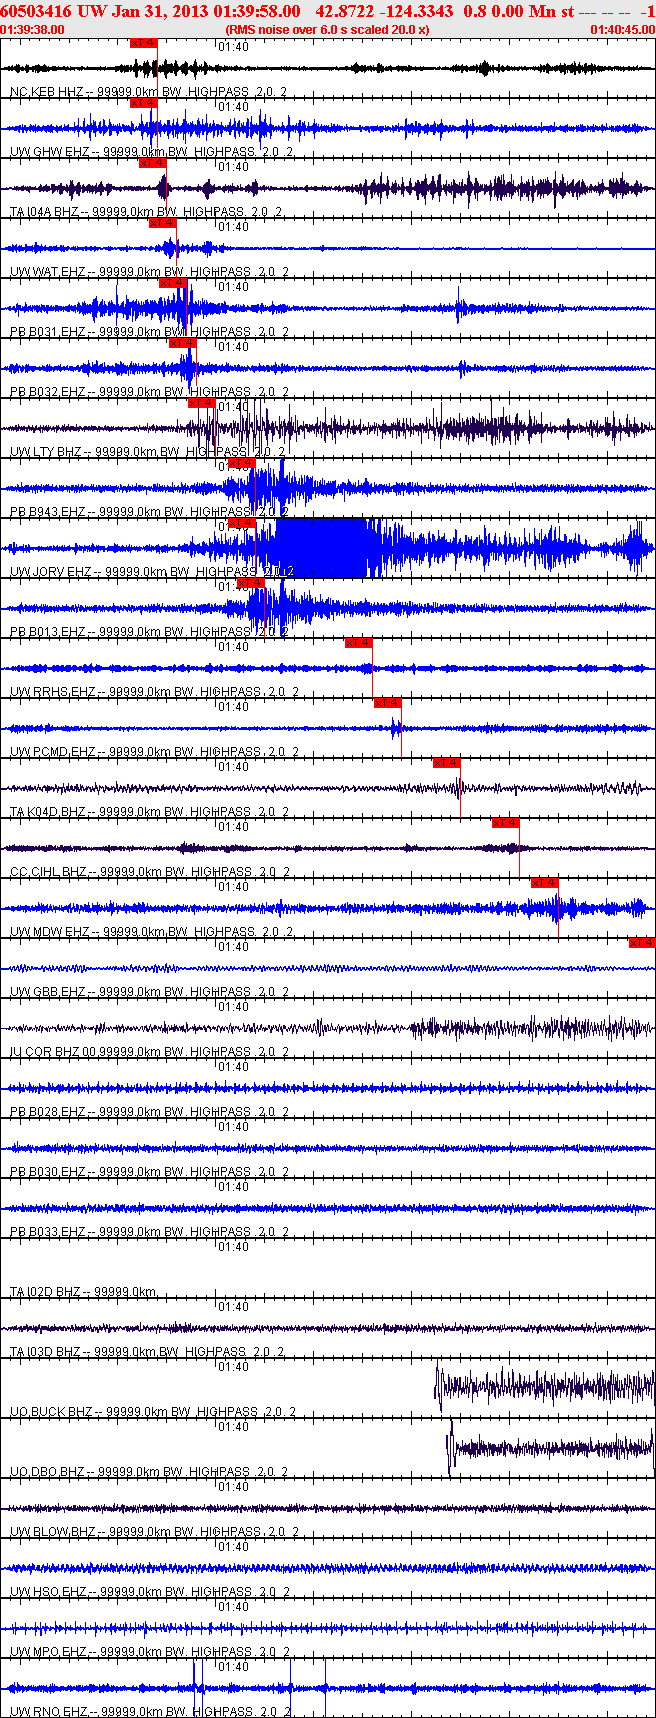656x1718 pixels.
Task: Click the red pick marker on UW.RRHS trace
Action: pyautogui.click(x=358, y=643)
